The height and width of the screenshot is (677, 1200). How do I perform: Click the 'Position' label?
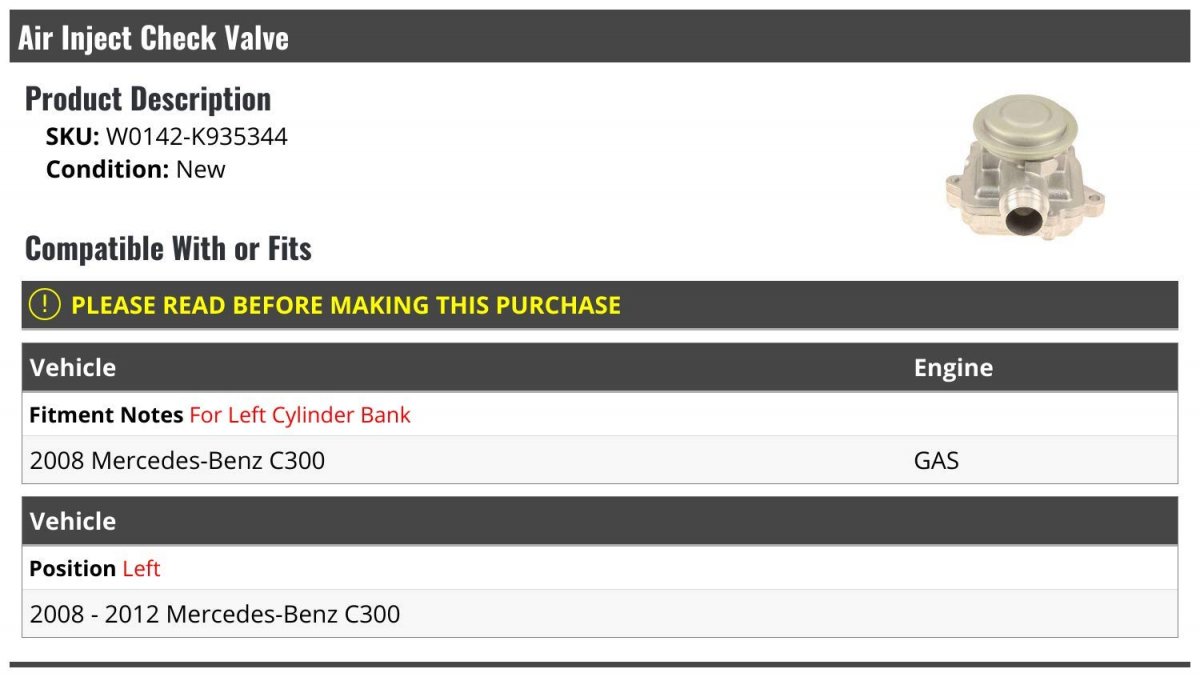coord(72,568)
